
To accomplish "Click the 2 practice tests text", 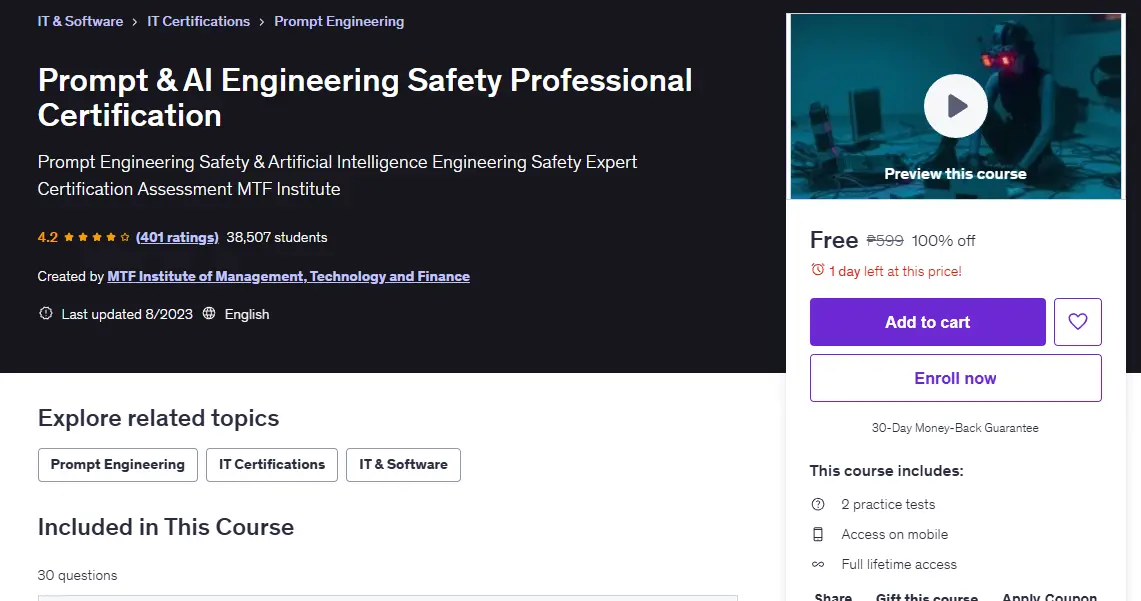I will coord(888,504).
